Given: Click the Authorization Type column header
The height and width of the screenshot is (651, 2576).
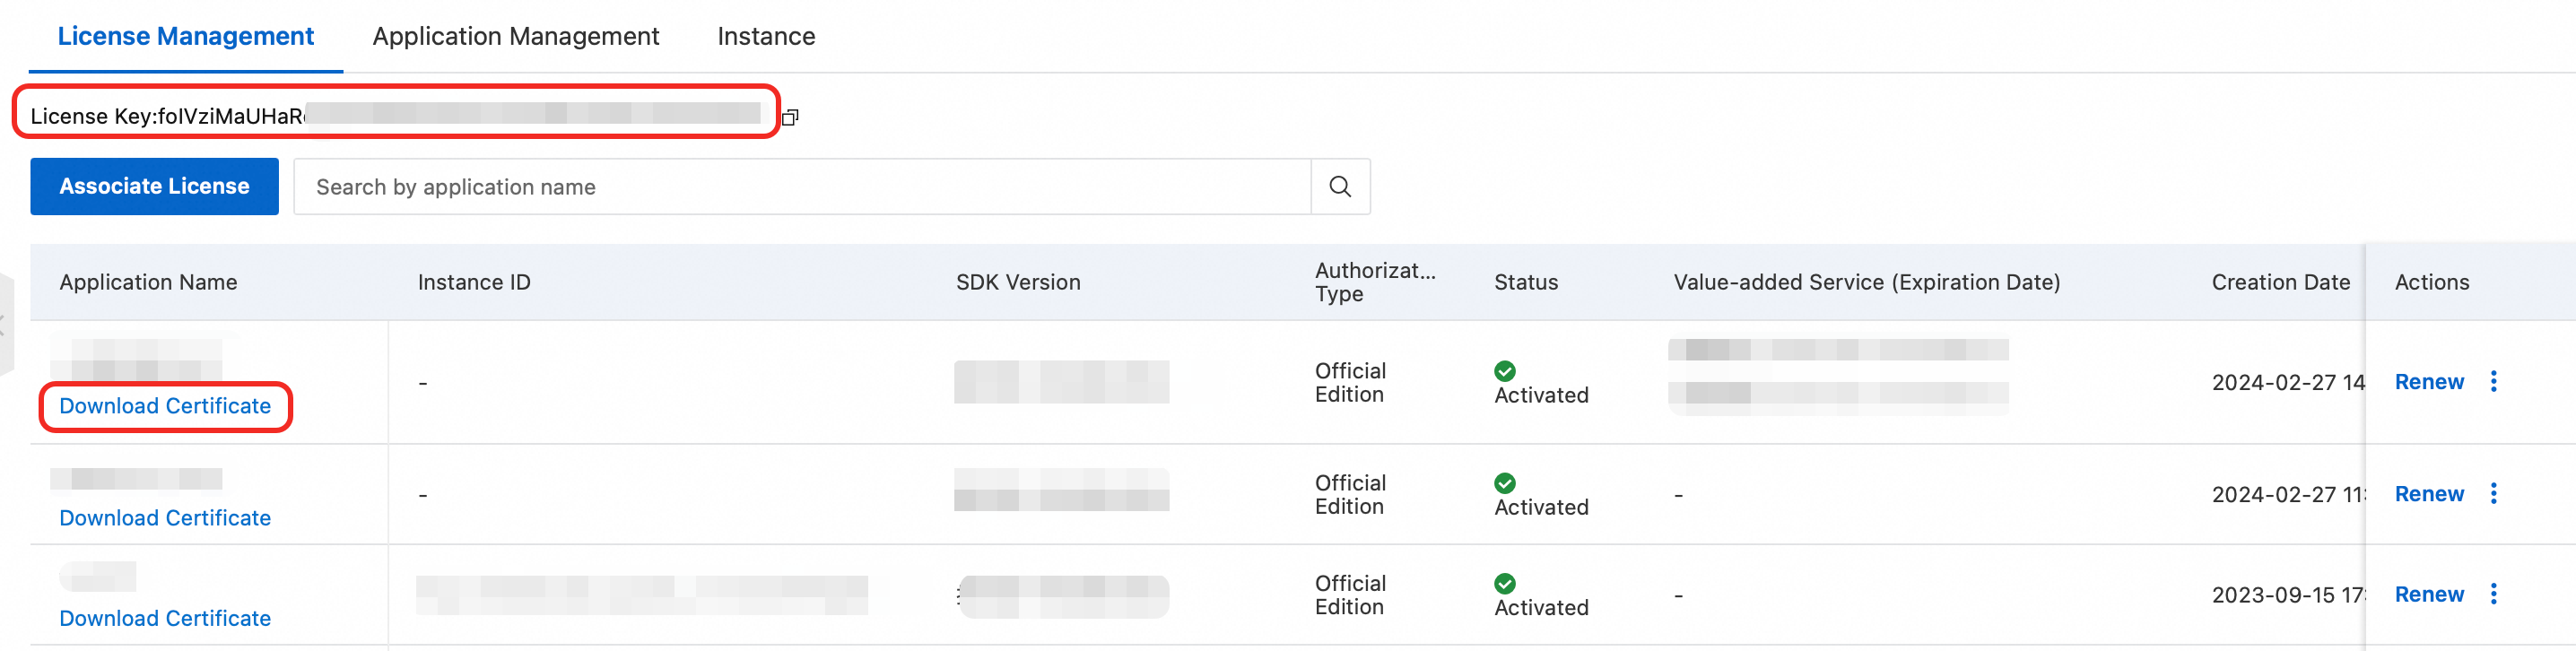Looking at the screenshot, I should (1375, 282).
